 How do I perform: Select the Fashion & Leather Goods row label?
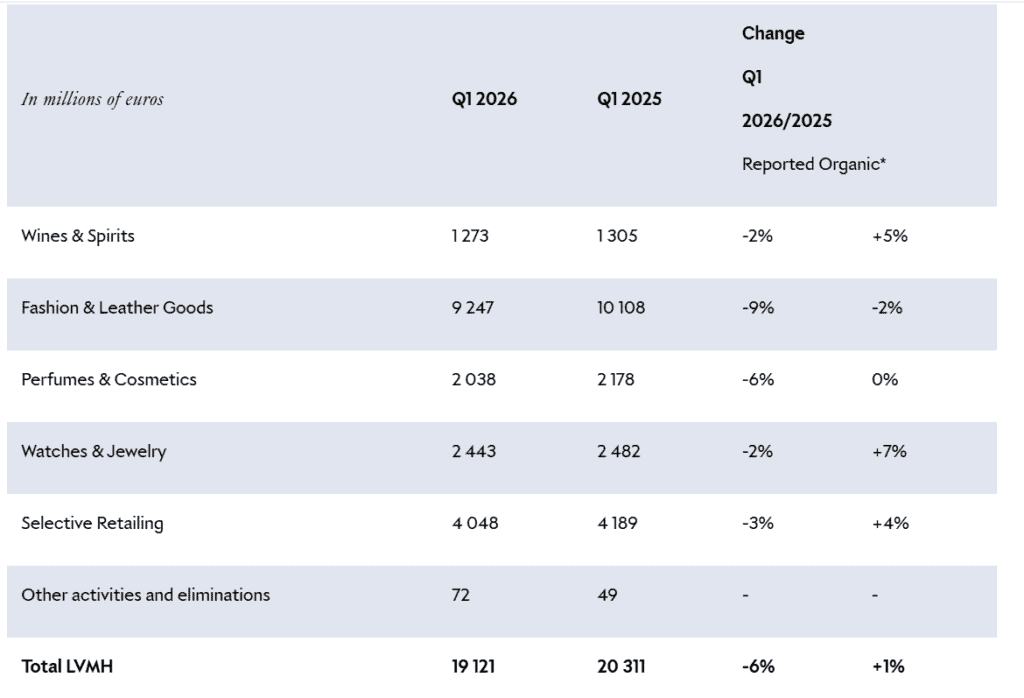tap(117, 307)
